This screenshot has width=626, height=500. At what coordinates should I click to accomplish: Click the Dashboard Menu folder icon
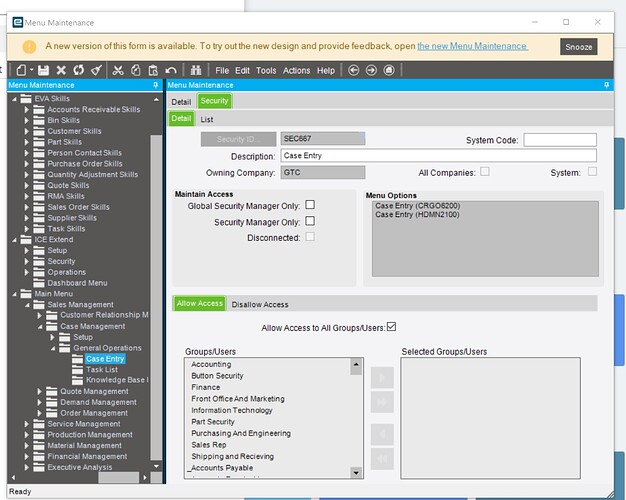(x=39, y=283)
